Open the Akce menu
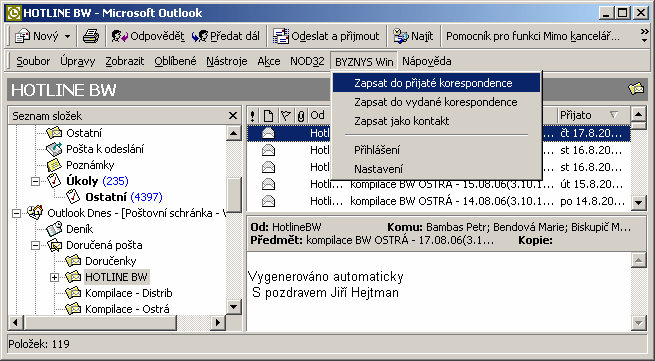 269,61
